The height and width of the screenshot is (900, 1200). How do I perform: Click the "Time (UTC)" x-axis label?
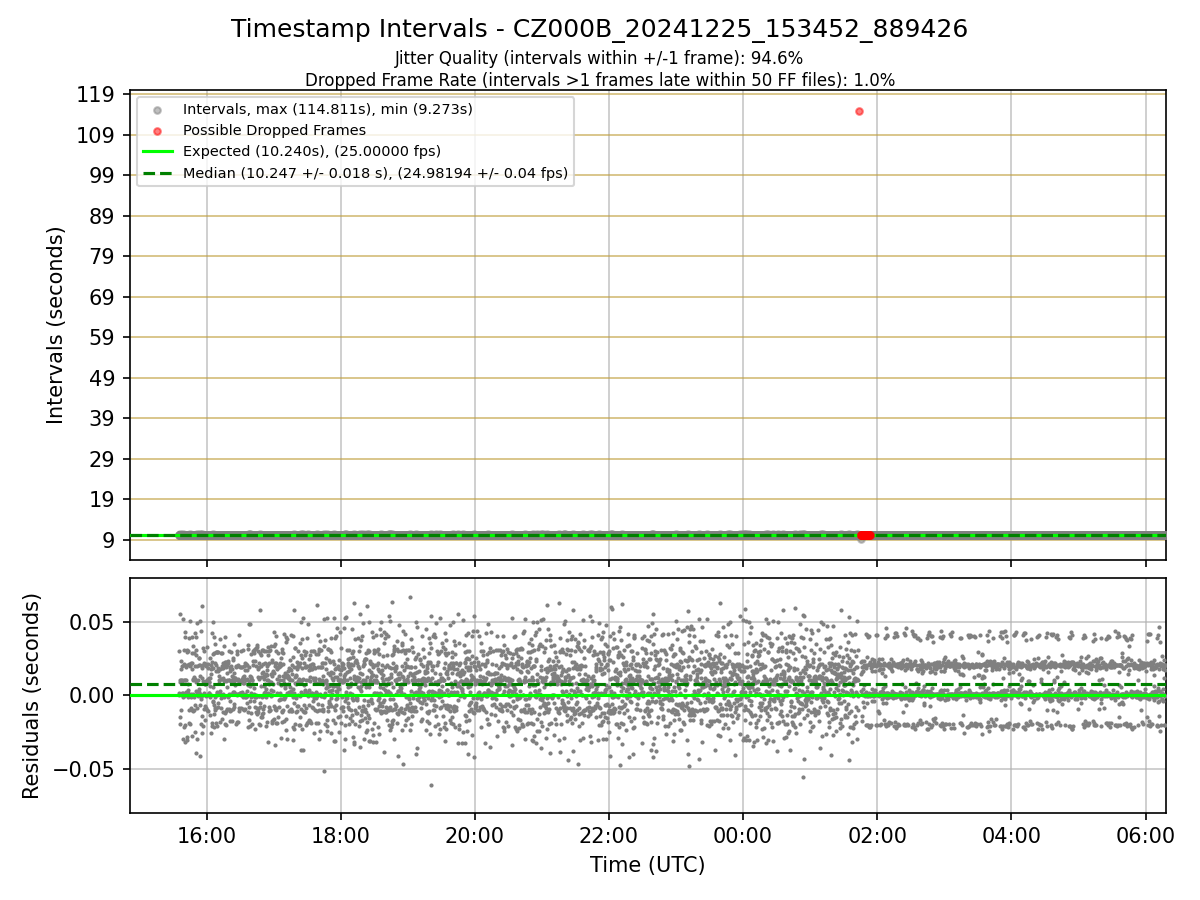point(647,865)
